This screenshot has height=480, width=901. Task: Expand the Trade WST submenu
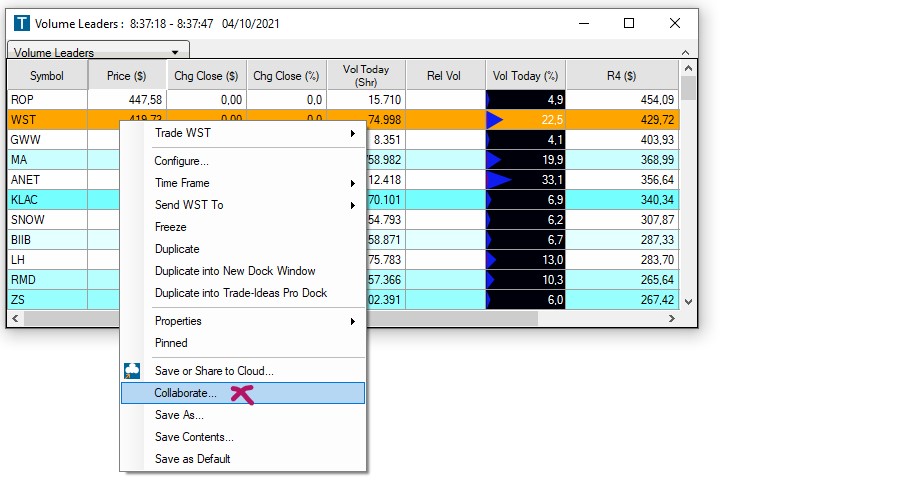352,133
